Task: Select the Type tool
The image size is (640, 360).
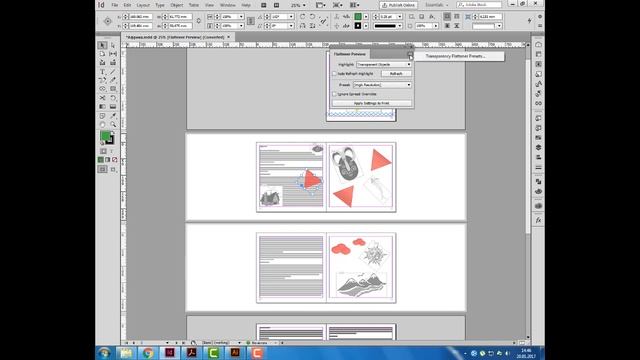Action: (x=102, y=72)
